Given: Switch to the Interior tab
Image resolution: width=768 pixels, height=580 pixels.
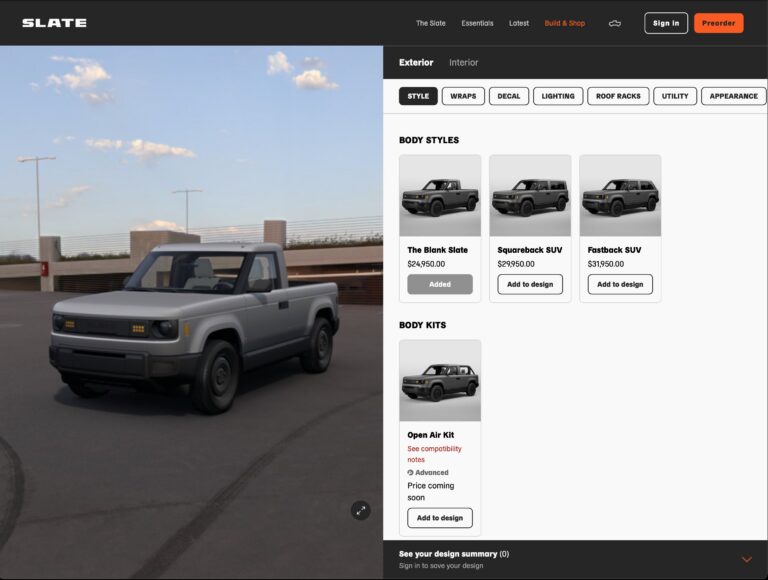Looking at the screenshot, I should [x=463, y=62].
